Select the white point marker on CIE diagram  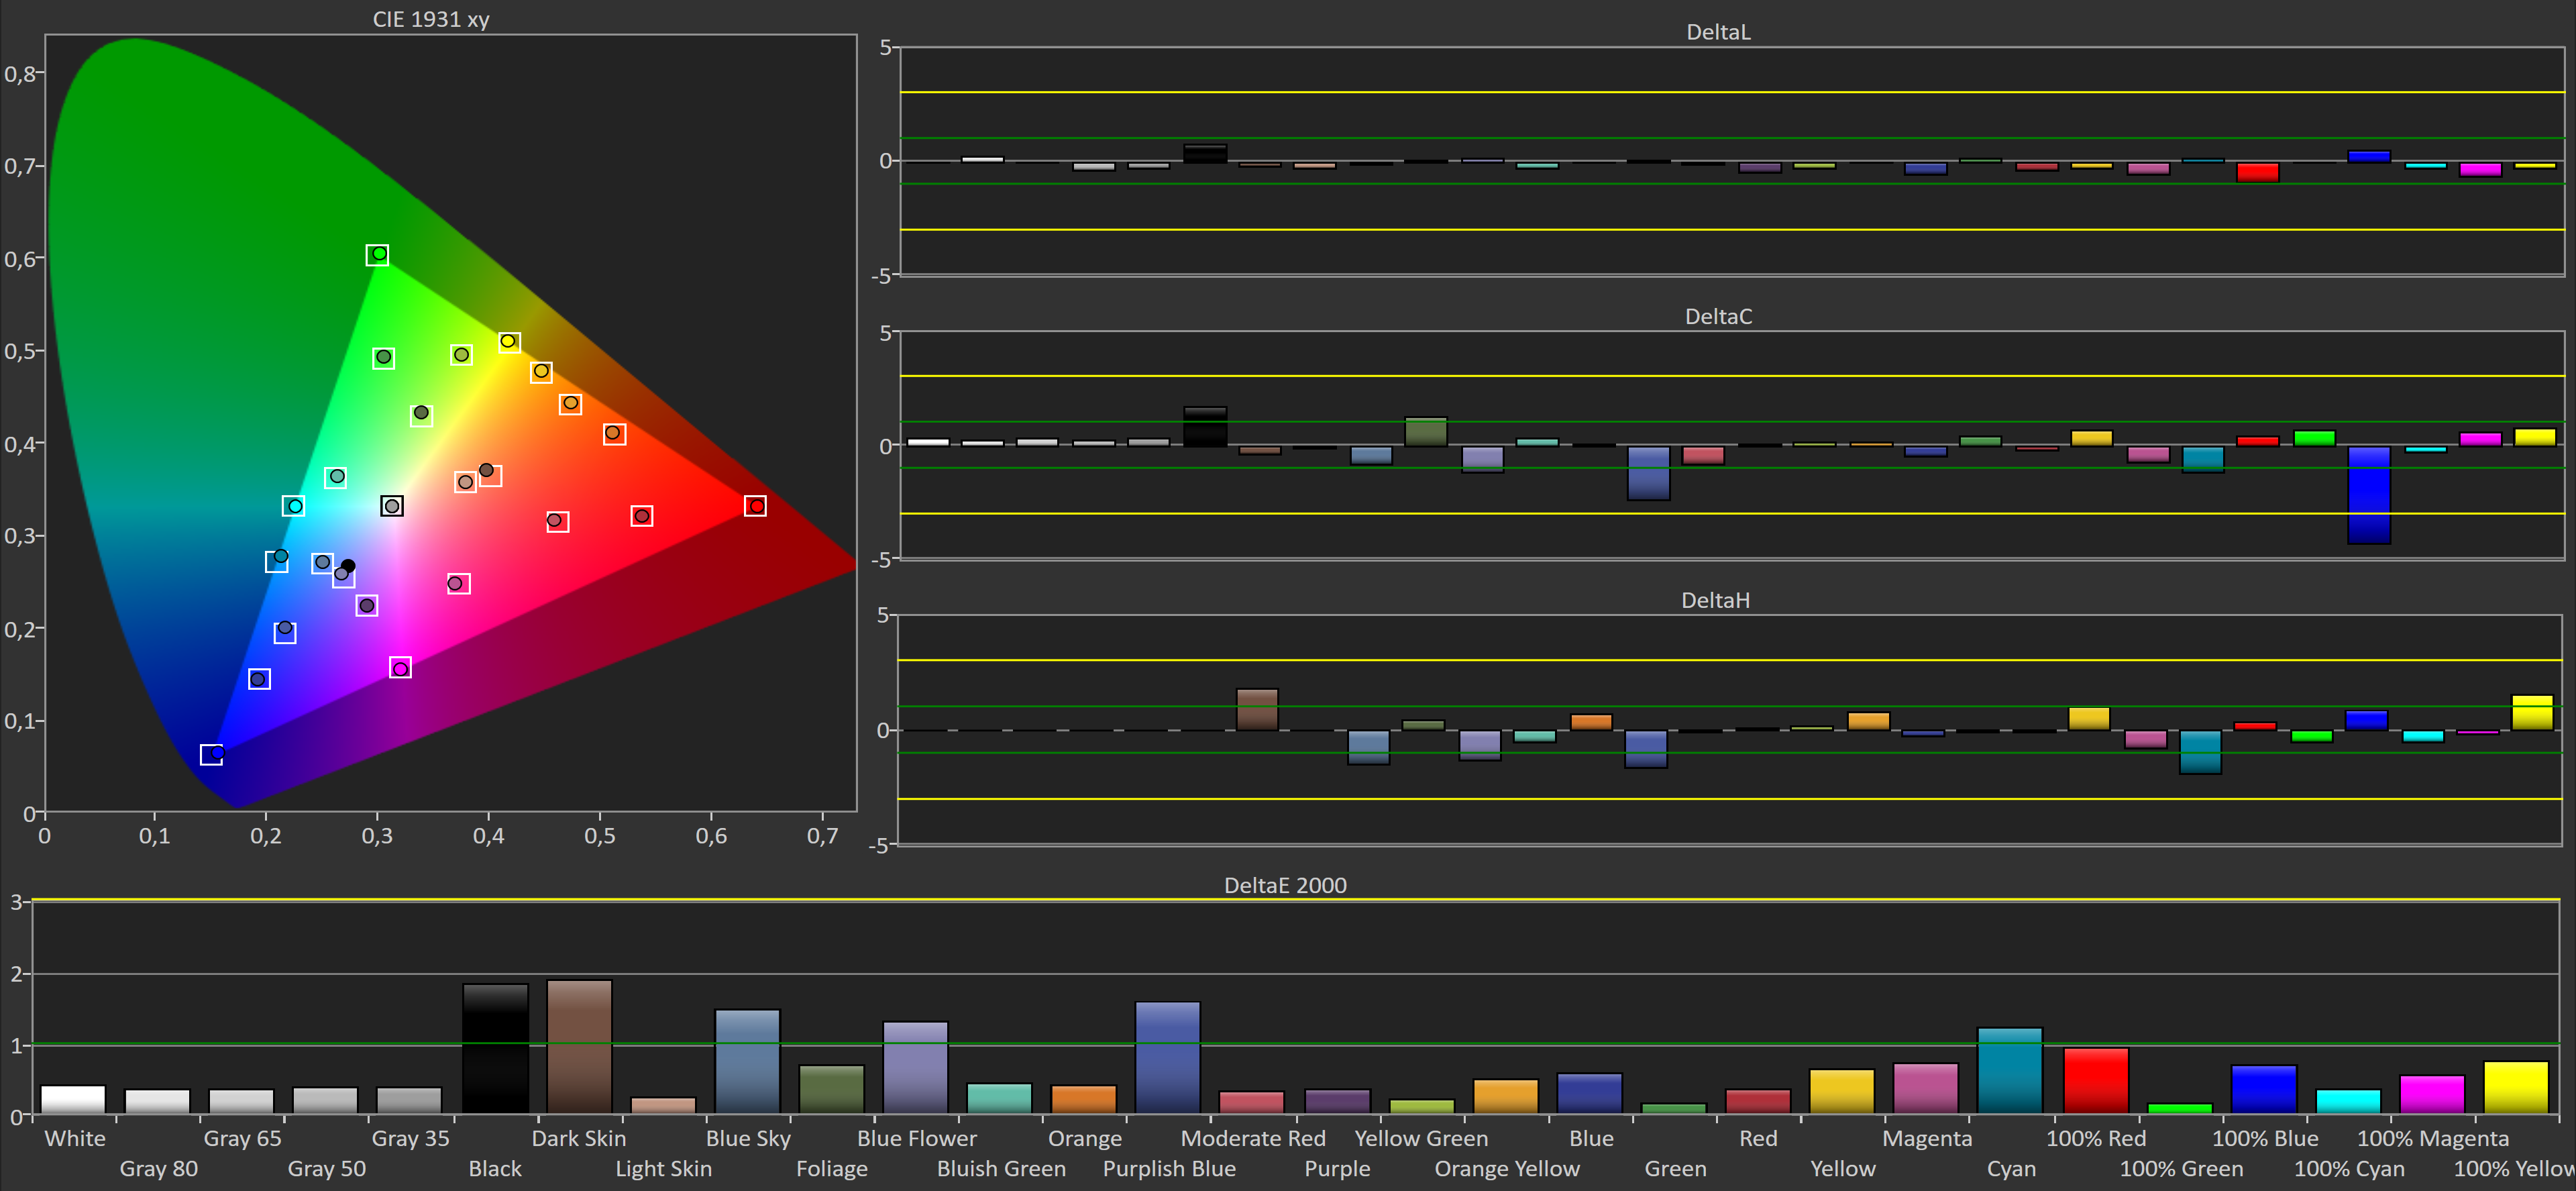click(x=392, y=506)
